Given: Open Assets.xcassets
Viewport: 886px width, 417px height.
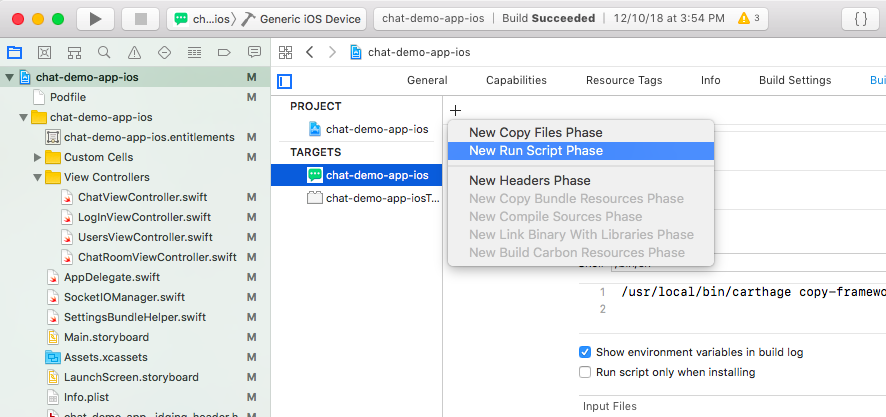Looking at the screenshot, I should 106,357.
